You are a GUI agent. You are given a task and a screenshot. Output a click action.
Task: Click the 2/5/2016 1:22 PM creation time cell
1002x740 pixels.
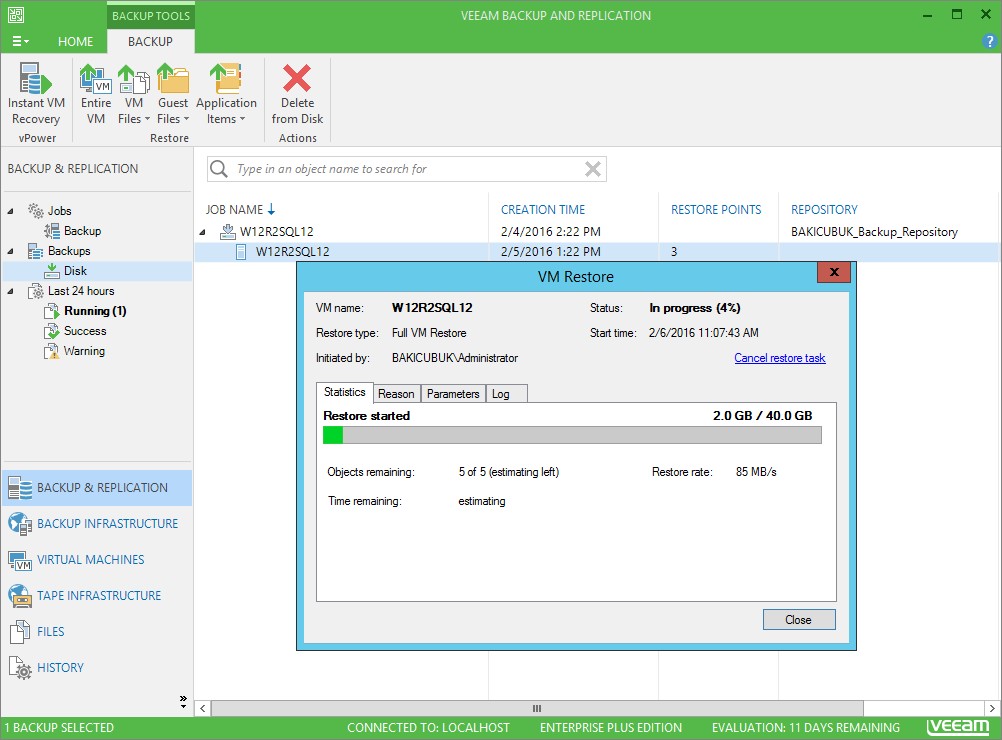pos(551,252)
